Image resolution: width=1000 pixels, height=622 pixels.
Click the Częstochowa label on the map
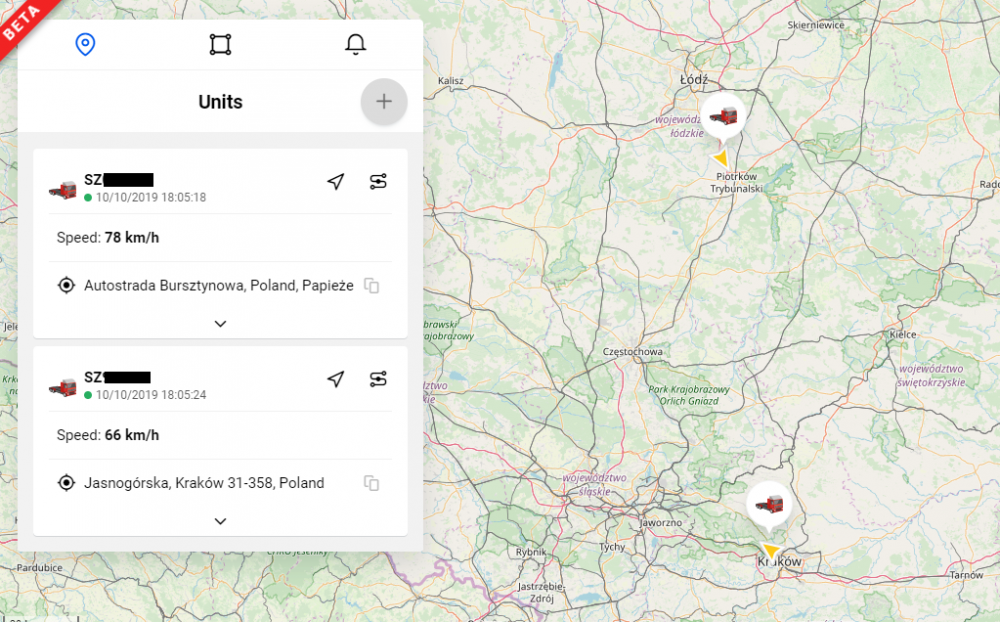click(x=633, y=352)
